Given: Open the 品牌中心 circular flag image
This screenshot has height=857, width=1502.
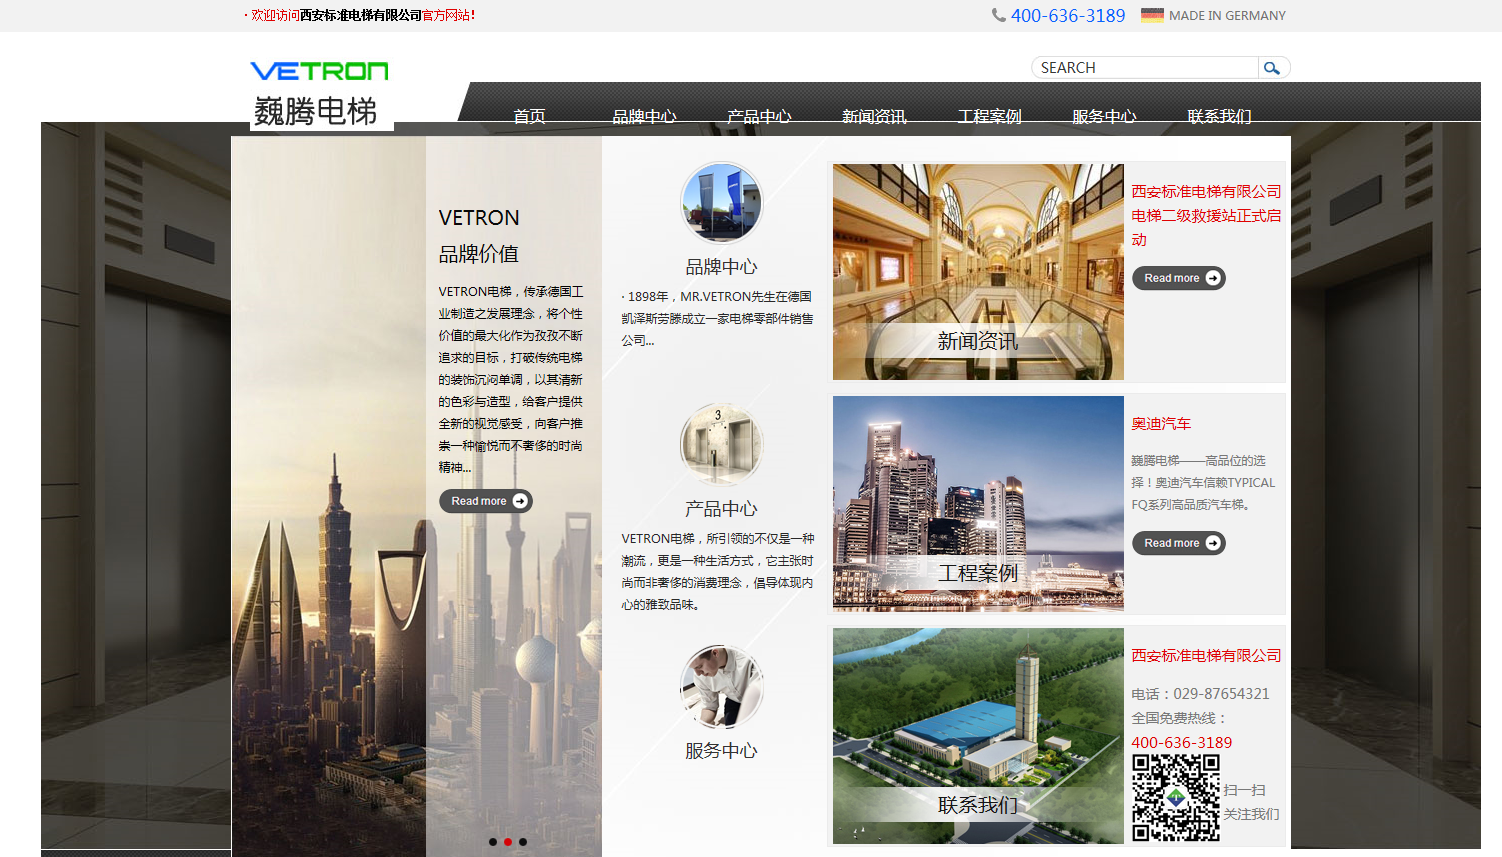Looking at the screenshot, I should tap(721, 203).
